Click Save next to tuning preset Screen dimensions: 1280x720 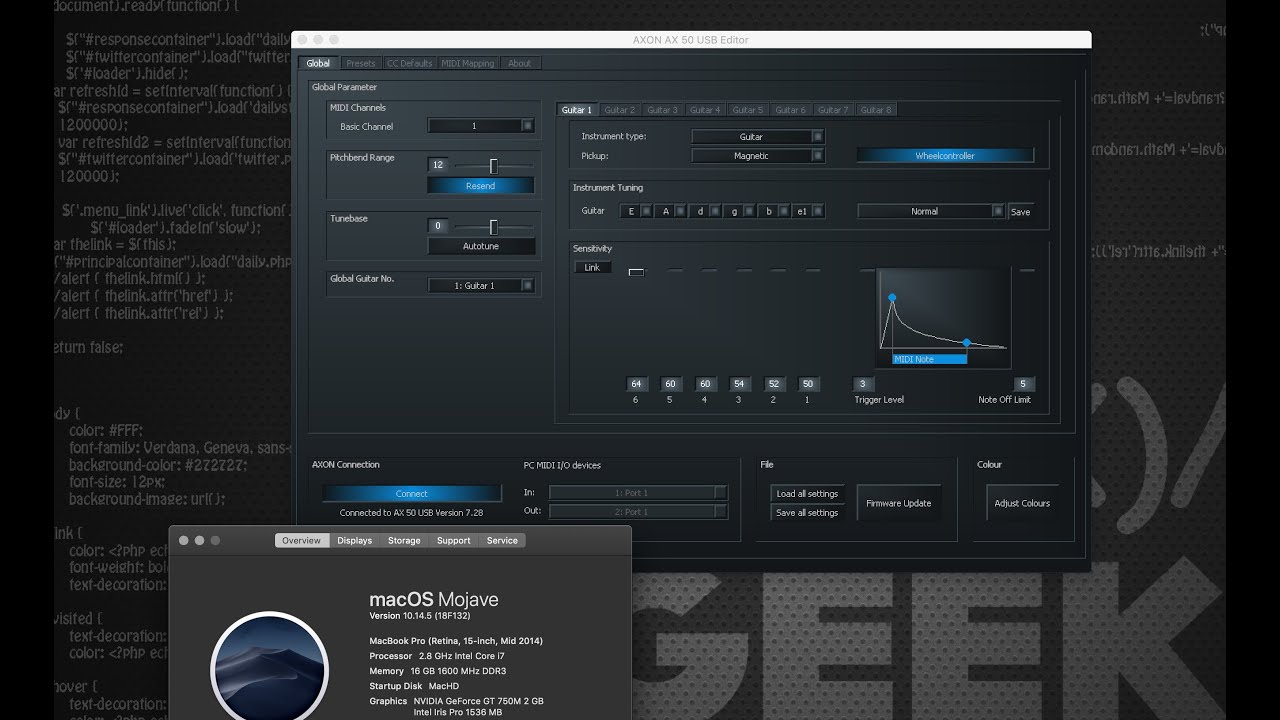click(1020, 212)
